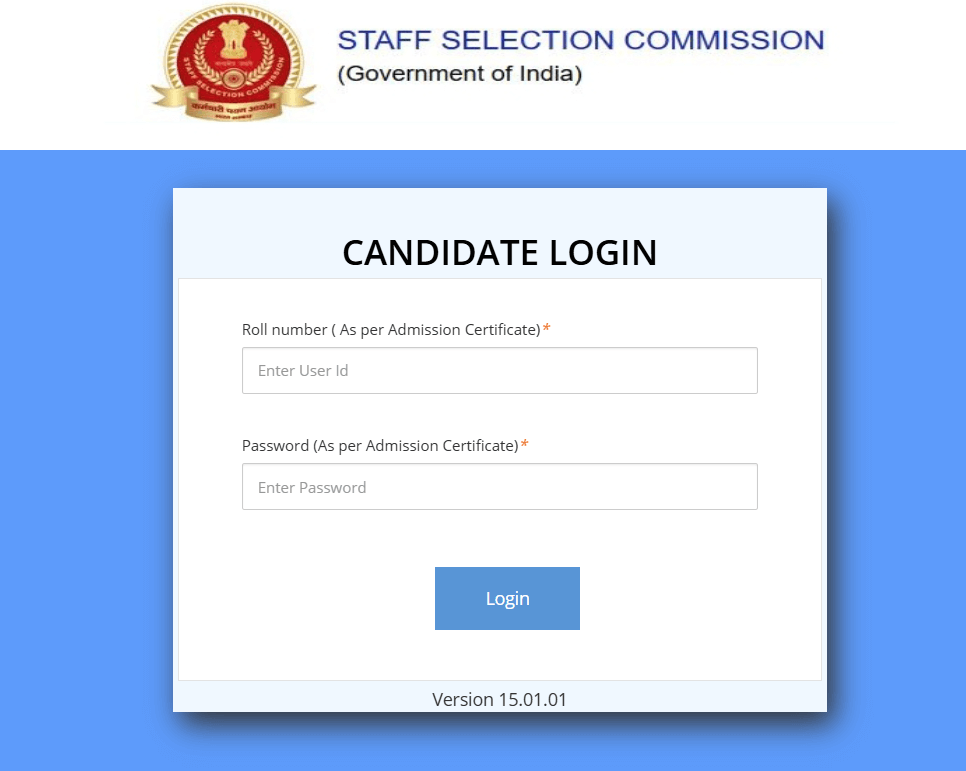
Task: Click the (Government of India) subtitle text
Action: 459,74
